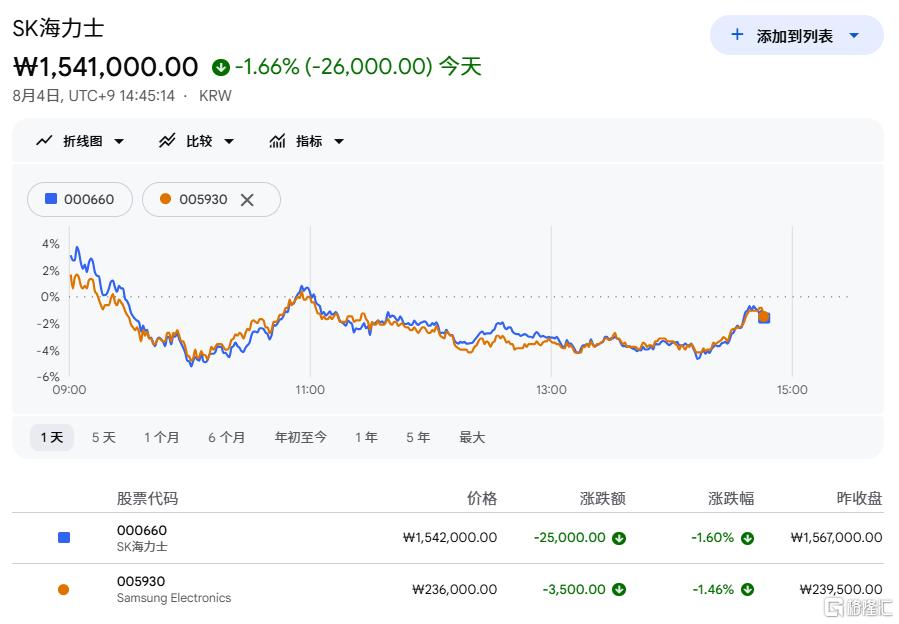The width and height of the screenshot is (899, 624).
Task: Click the blue square swatch in 000660 chip
Action: [x=51, y=199]
